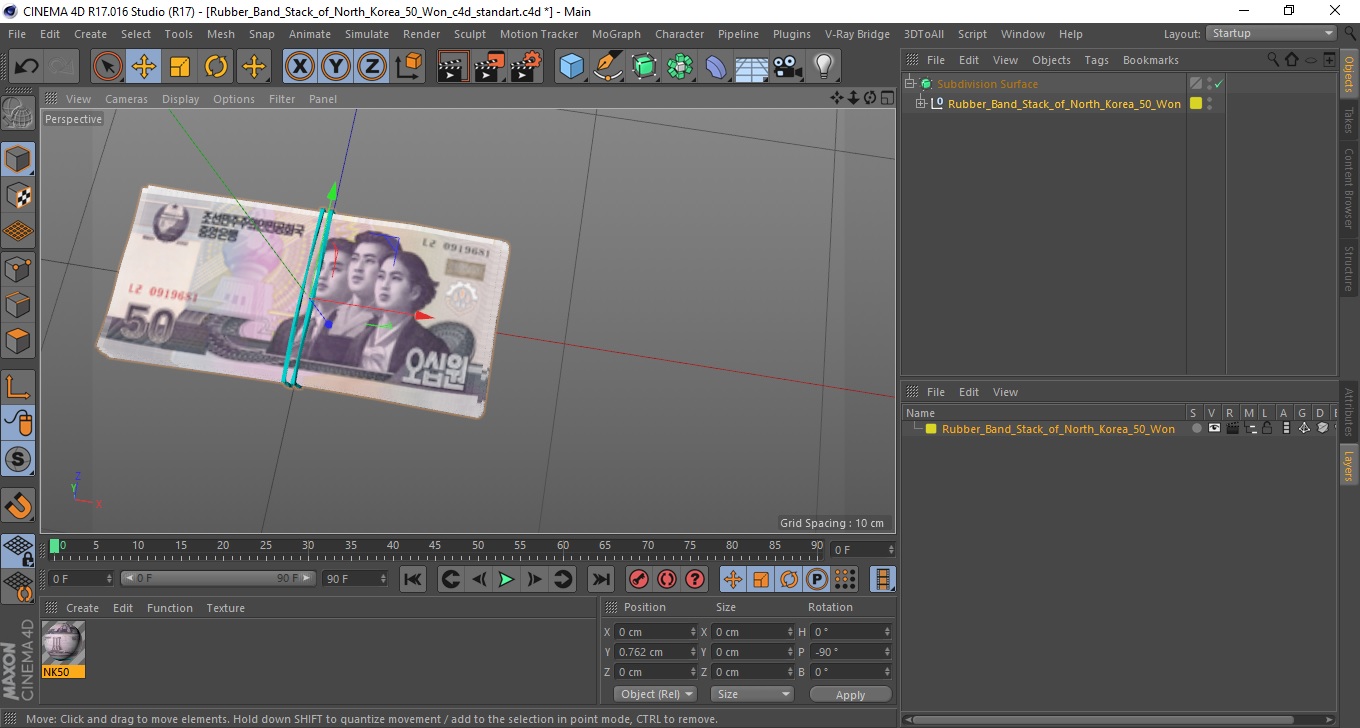Image resolution: width=1360 pixels, height=728 pixels.
Task: Open the floor environment objects icon
Action: tap(751, 67)
